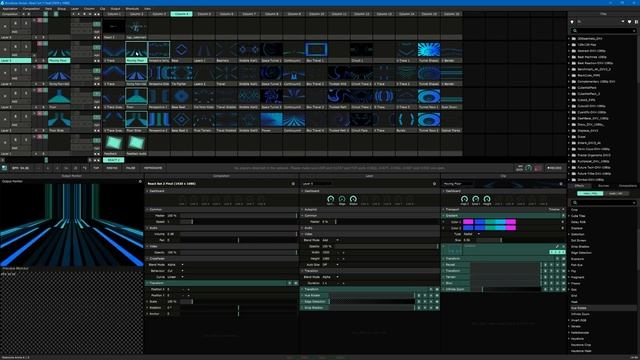
Task: Open the Composition menu
Action: pyautogui.click(x=31, y=9)
